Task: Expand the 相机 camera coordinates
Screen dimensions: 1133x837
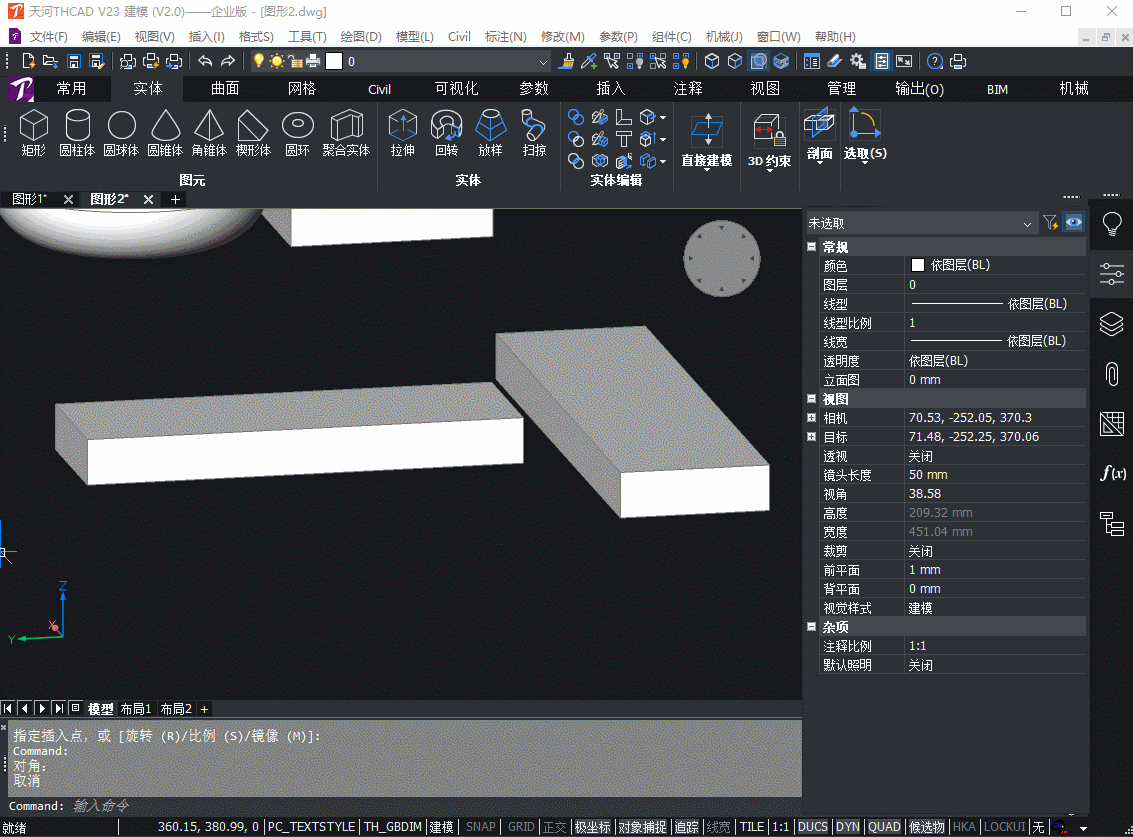Action: [x=811, y=418]
